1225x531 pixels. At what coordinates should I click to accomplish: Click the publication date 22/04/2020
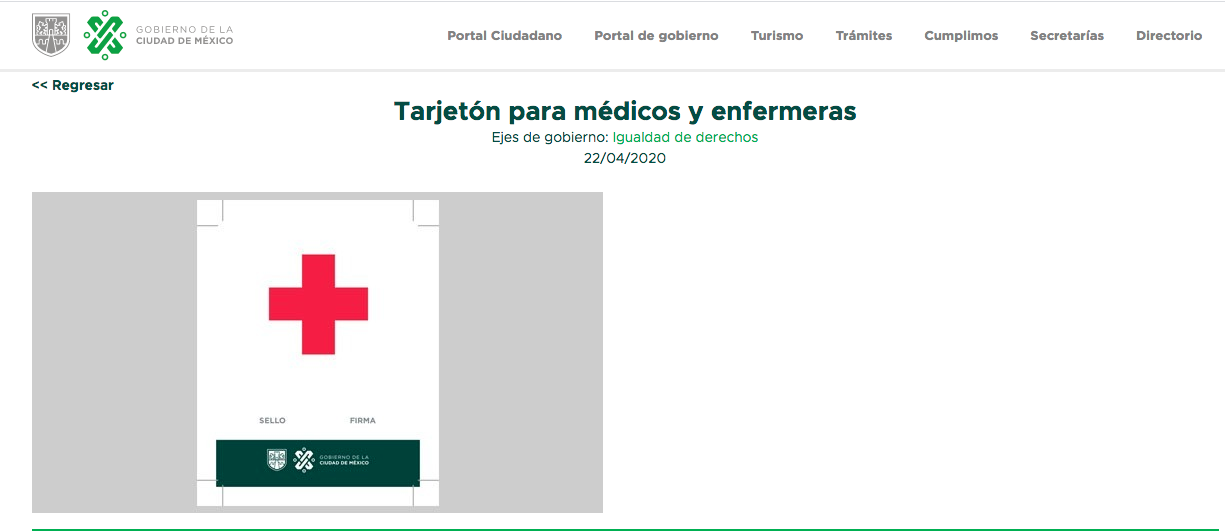pyautogui.click(x=625, y=158)
